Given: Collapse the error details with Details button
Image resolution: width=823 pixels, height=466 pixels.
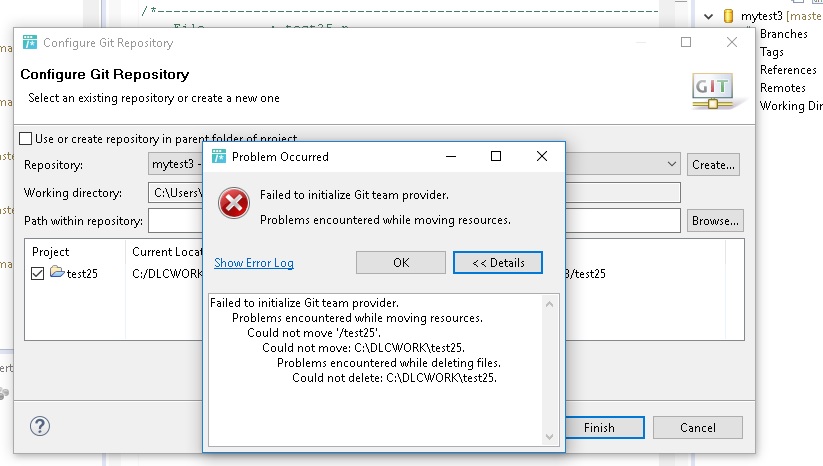Looking at the screenshot, I should 497,262.
